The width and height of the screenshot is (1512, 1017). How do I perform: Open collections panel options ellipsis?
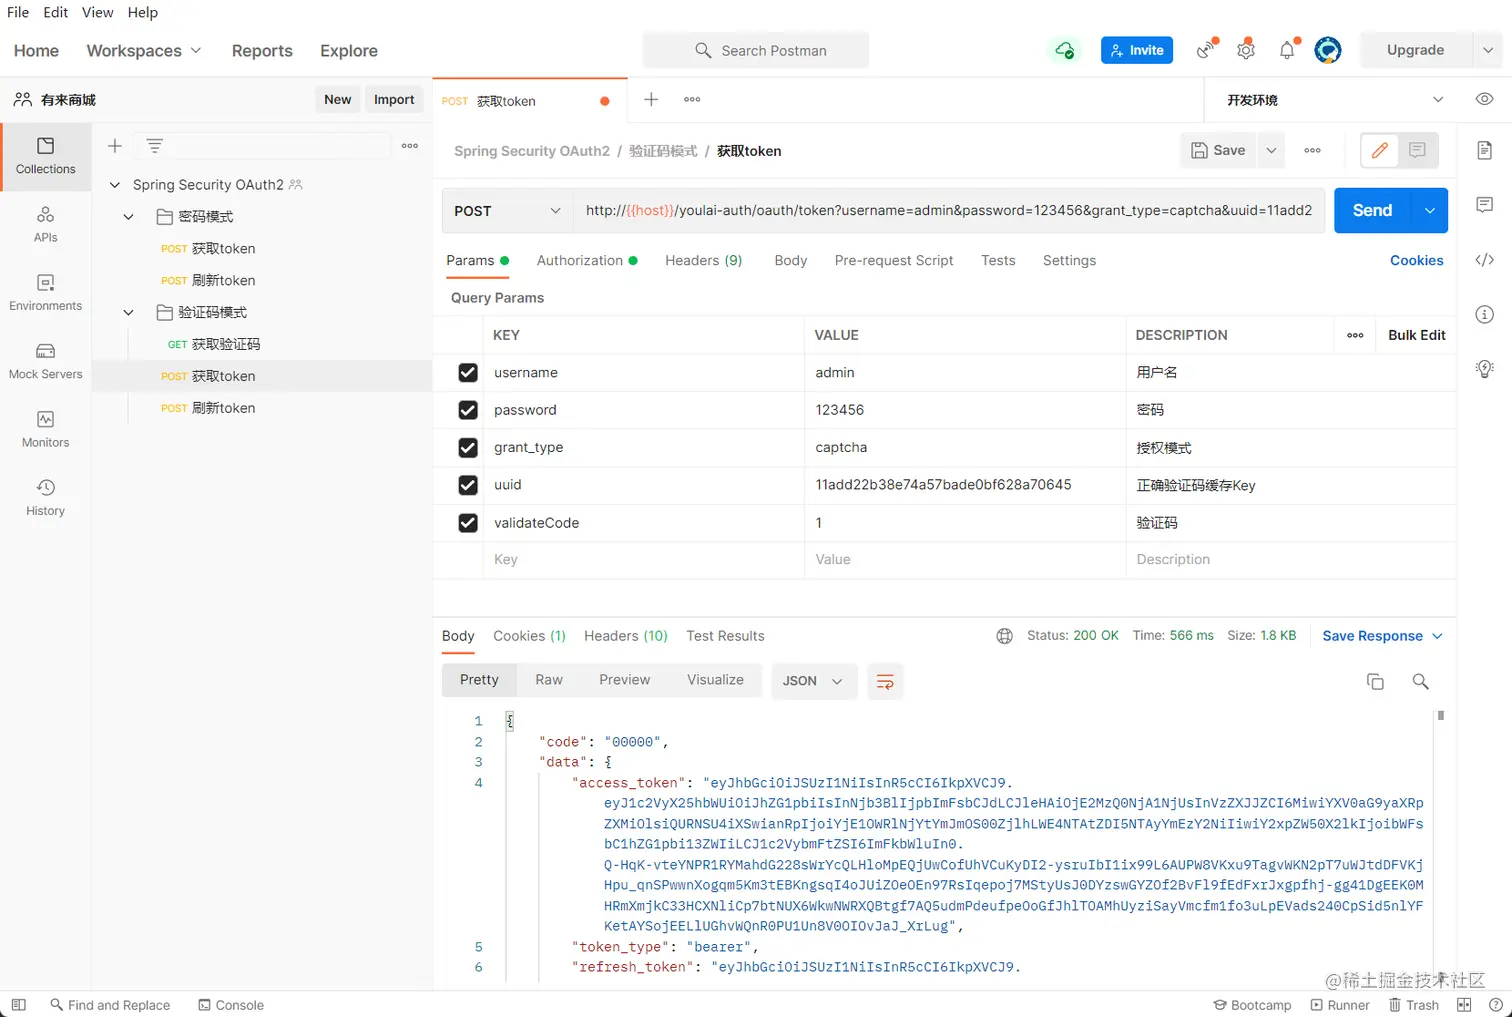click(410, 146)
